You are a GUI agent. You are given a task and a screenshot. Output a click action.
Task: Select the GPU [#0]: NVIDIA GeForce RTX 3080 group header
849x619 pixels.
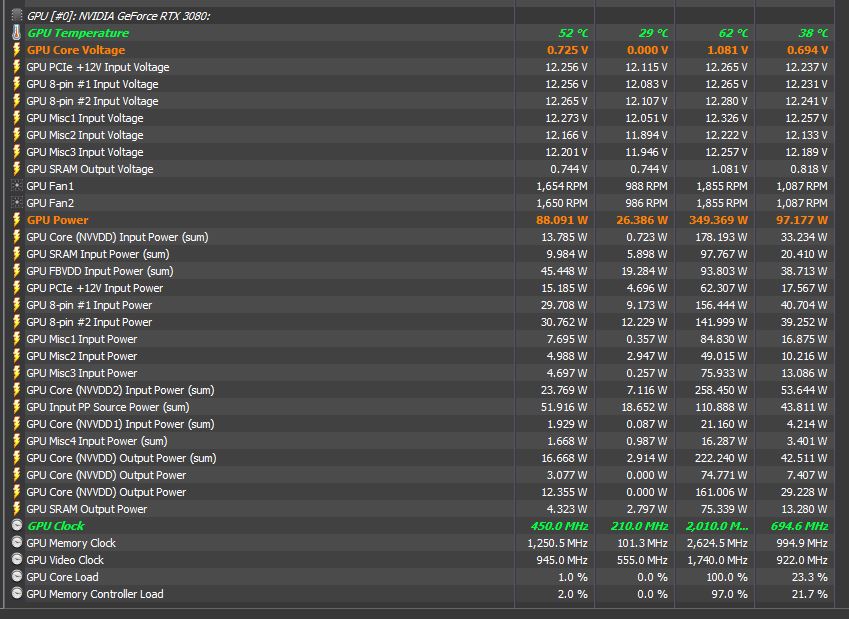(x=420, y=16)
